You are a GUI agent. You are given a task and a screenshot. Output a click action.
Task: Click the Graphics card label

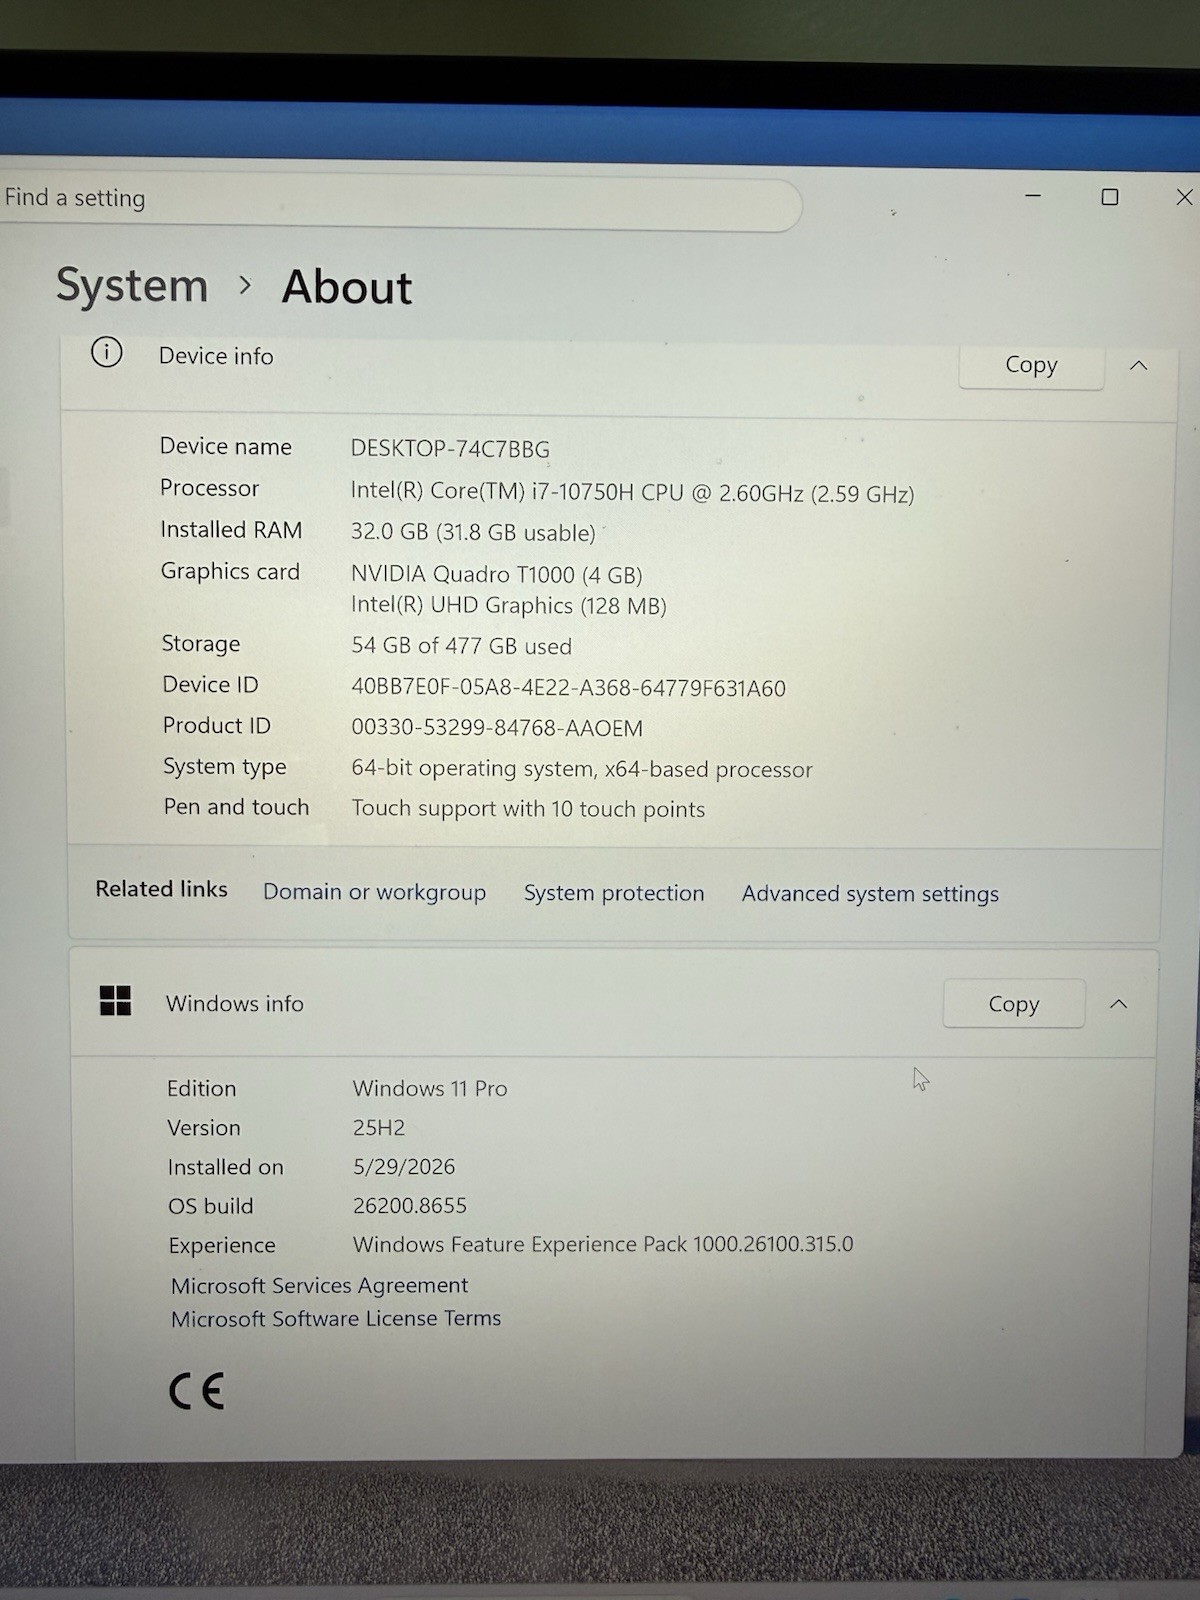(x=230, y=571)
